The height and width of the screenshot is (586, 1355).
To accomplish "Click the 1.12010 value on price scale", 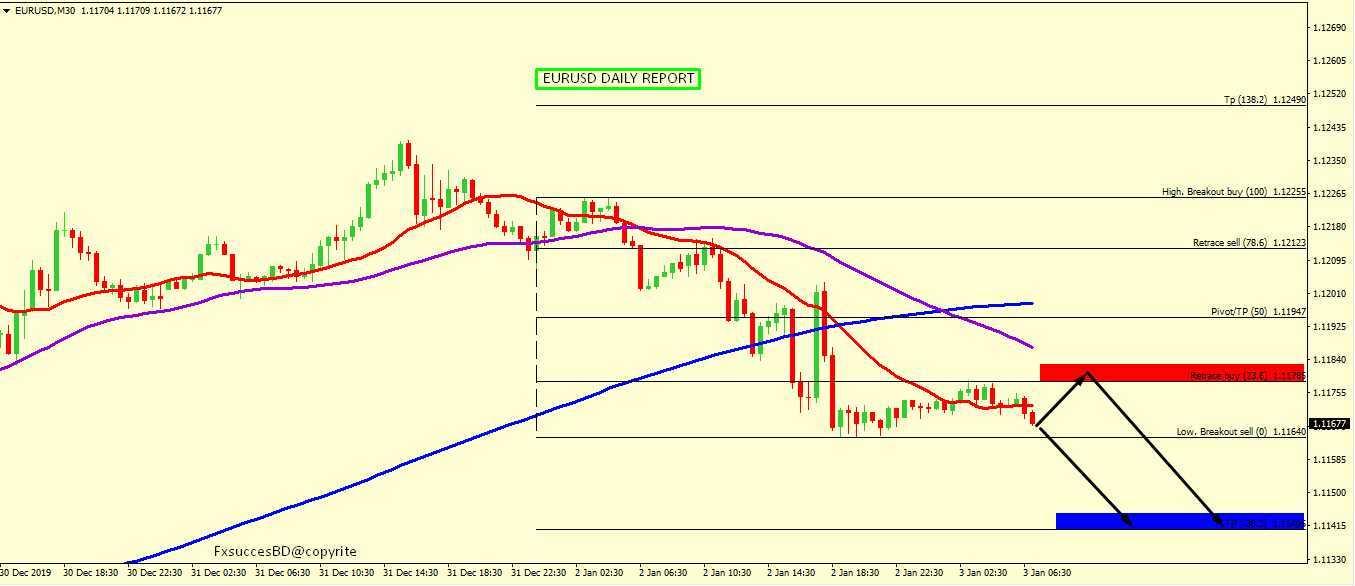I will point(1330,293).
